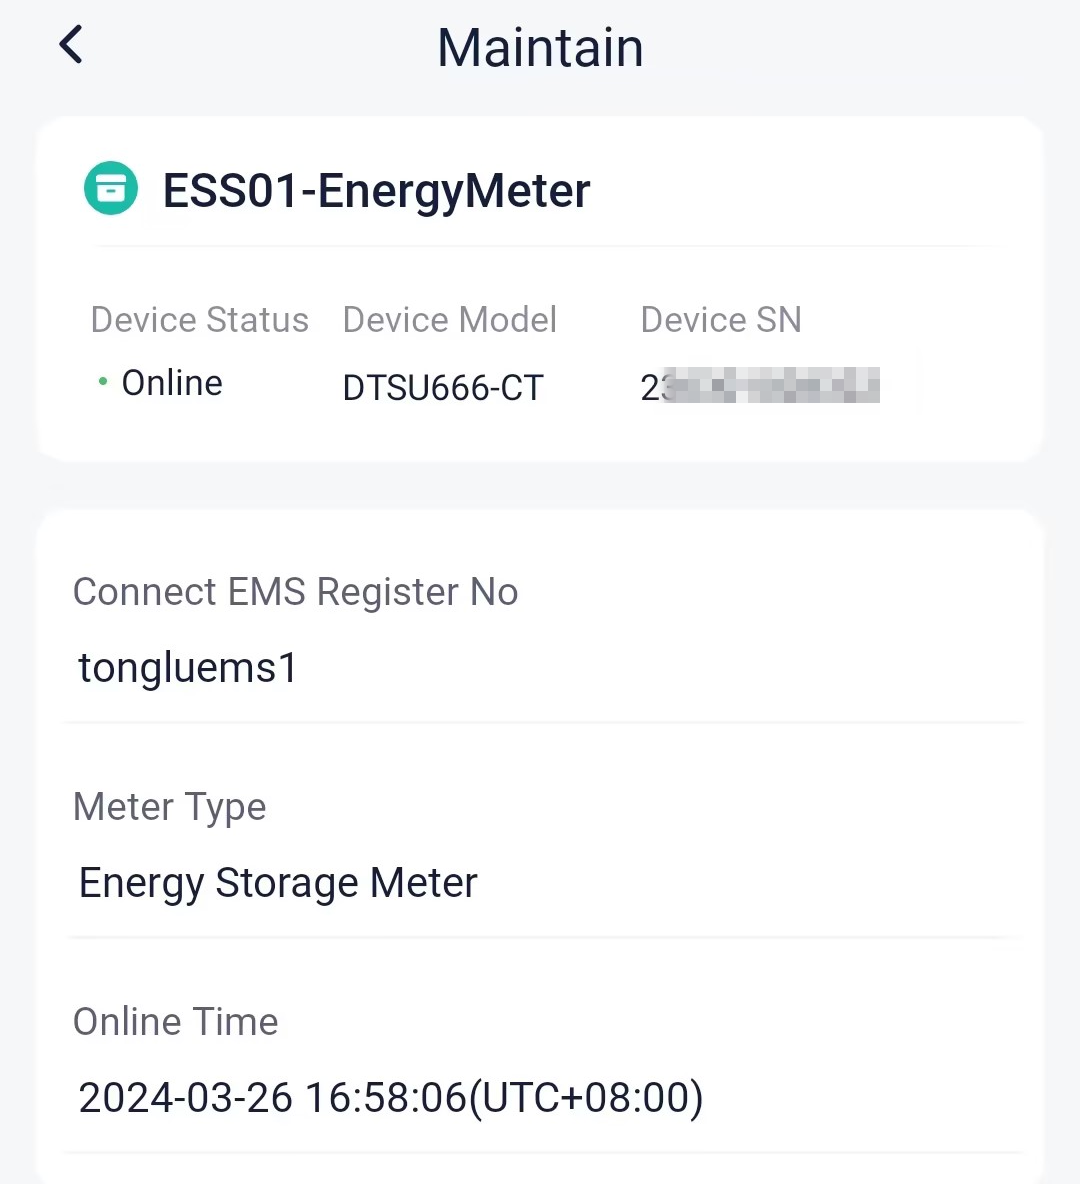Tap the Online Time label
Image resolution: width=1080 pixels, height=1184 pixels.
pos(175,1022)
